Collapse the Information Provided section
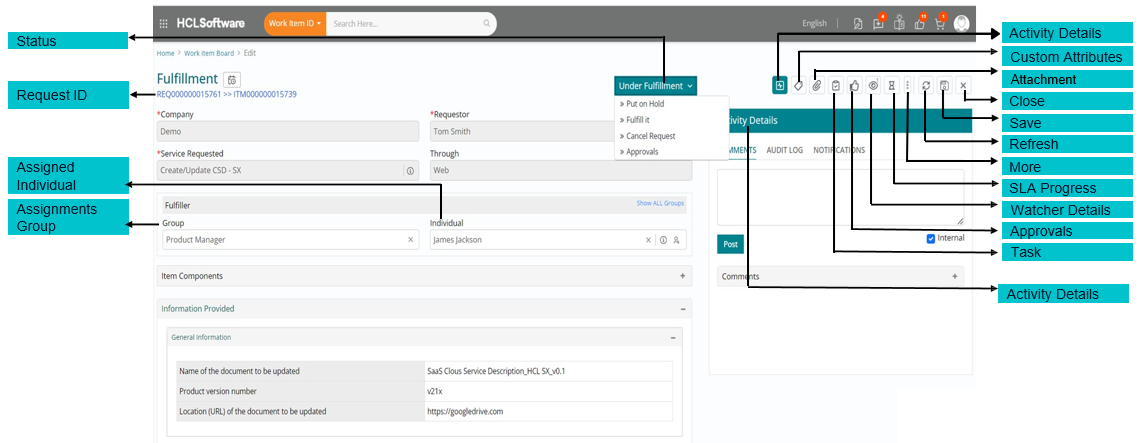 tap(683, 309)
